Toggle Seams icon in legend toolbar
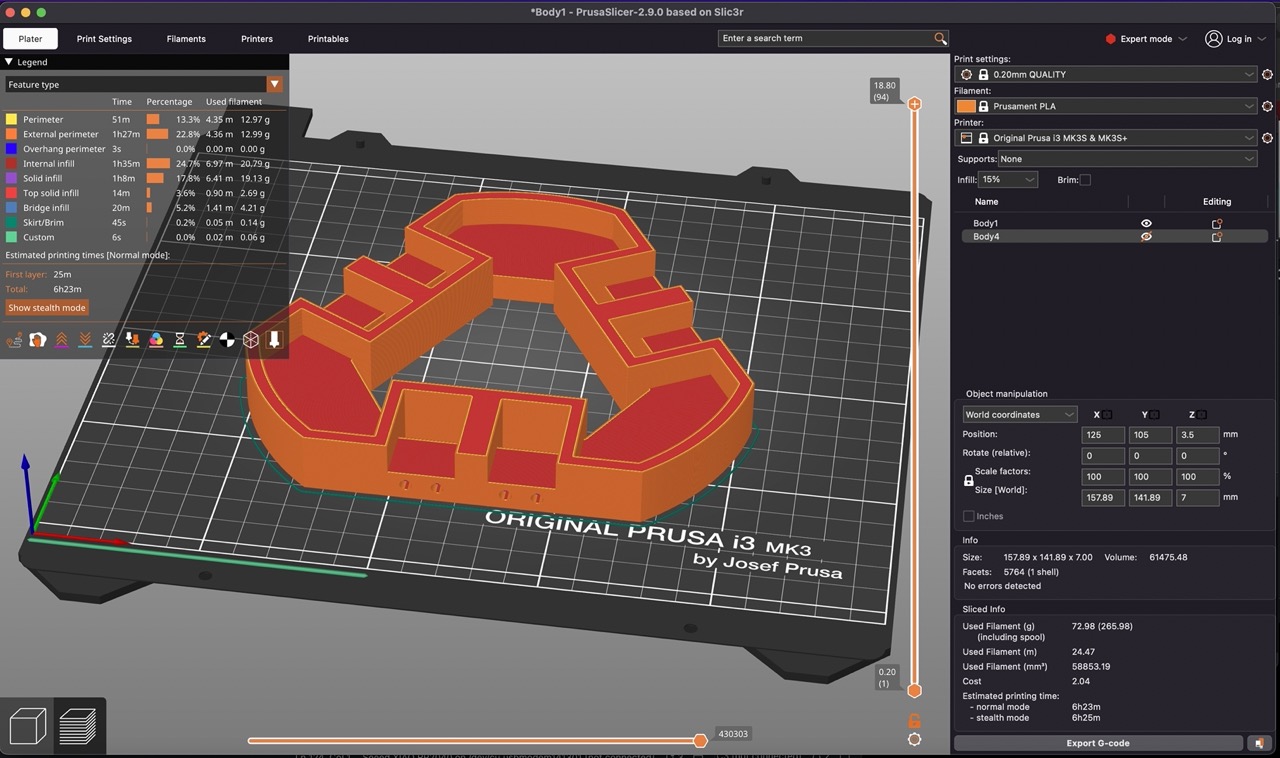This screenshot has width=1280, height=758. tap(109, 340)
